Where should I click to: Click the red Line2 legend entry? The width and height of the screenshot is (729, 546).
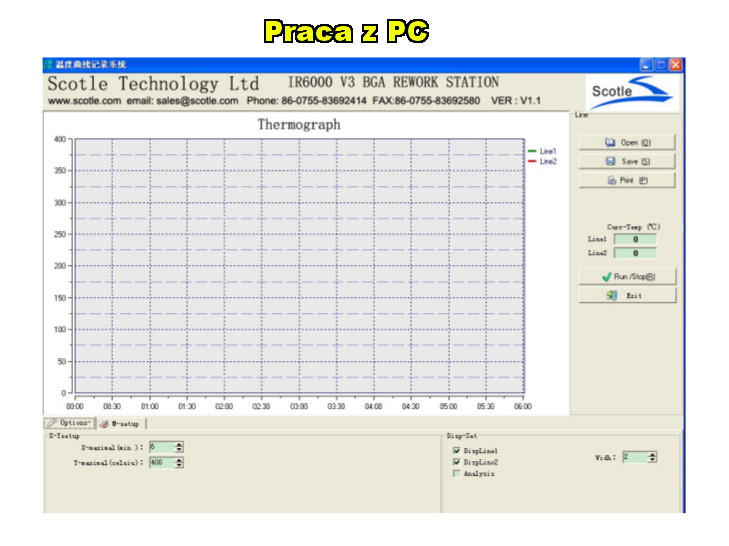tap(543, 161)
